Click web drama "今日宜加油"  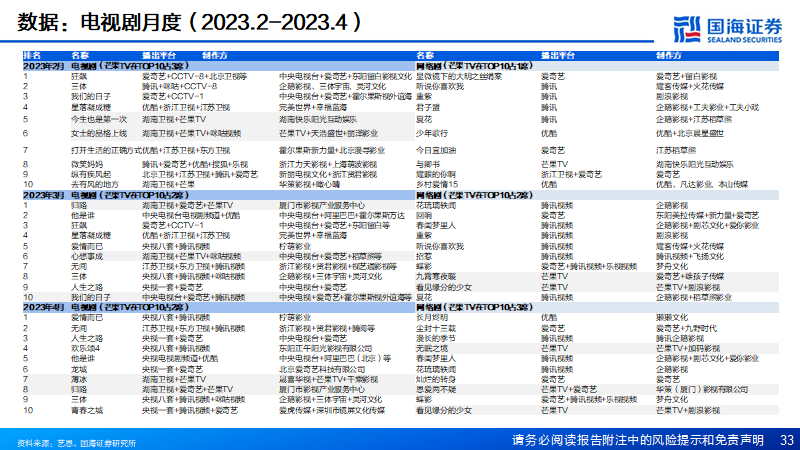[436, 151]
